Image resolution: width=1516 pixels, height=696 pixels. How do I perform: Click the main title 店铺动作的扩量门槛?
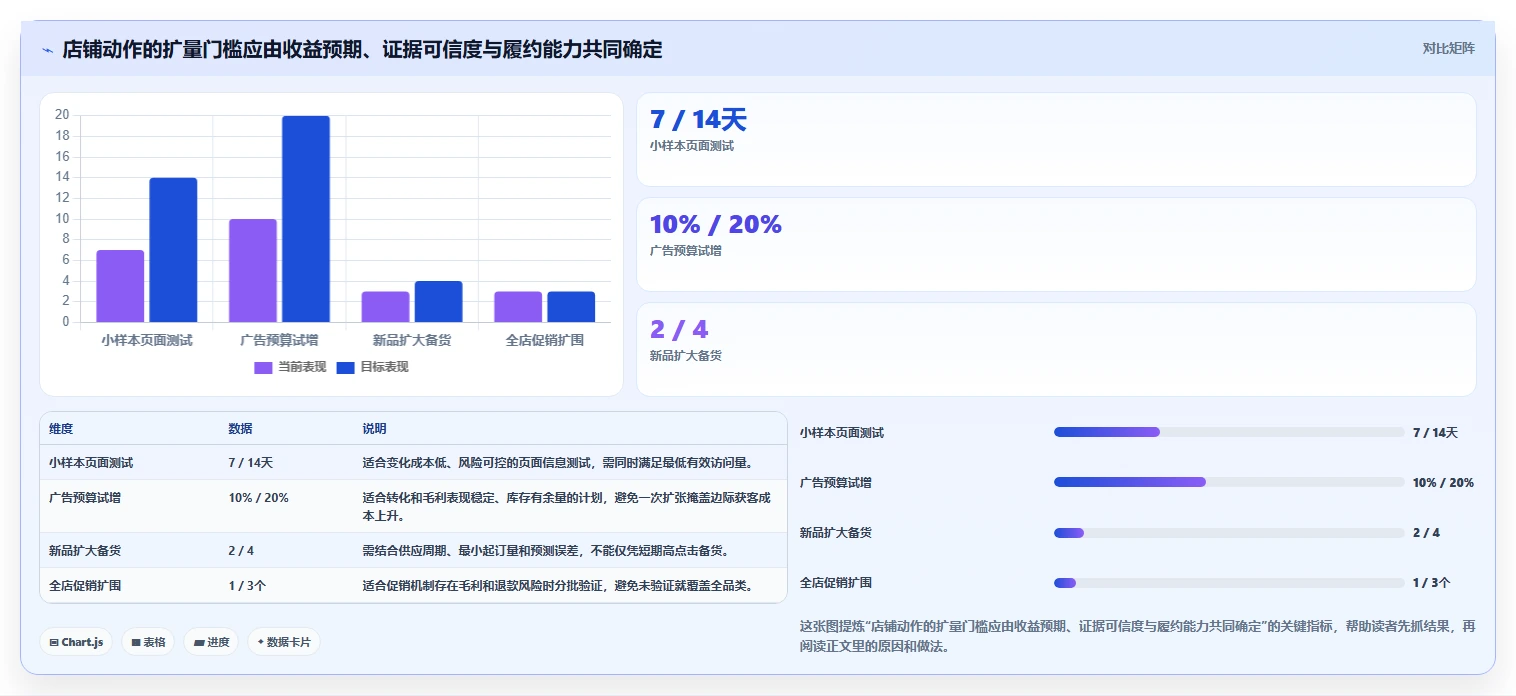tap(362, 50)
